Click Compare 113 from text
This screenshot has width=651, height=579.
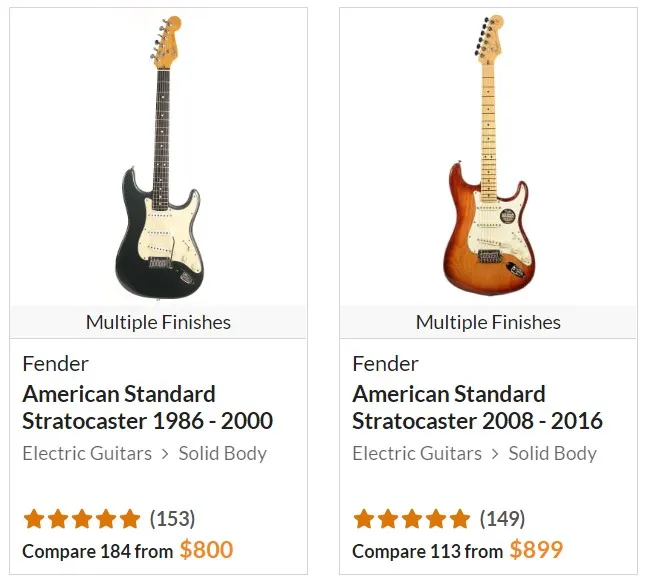[x=427, y=551]
